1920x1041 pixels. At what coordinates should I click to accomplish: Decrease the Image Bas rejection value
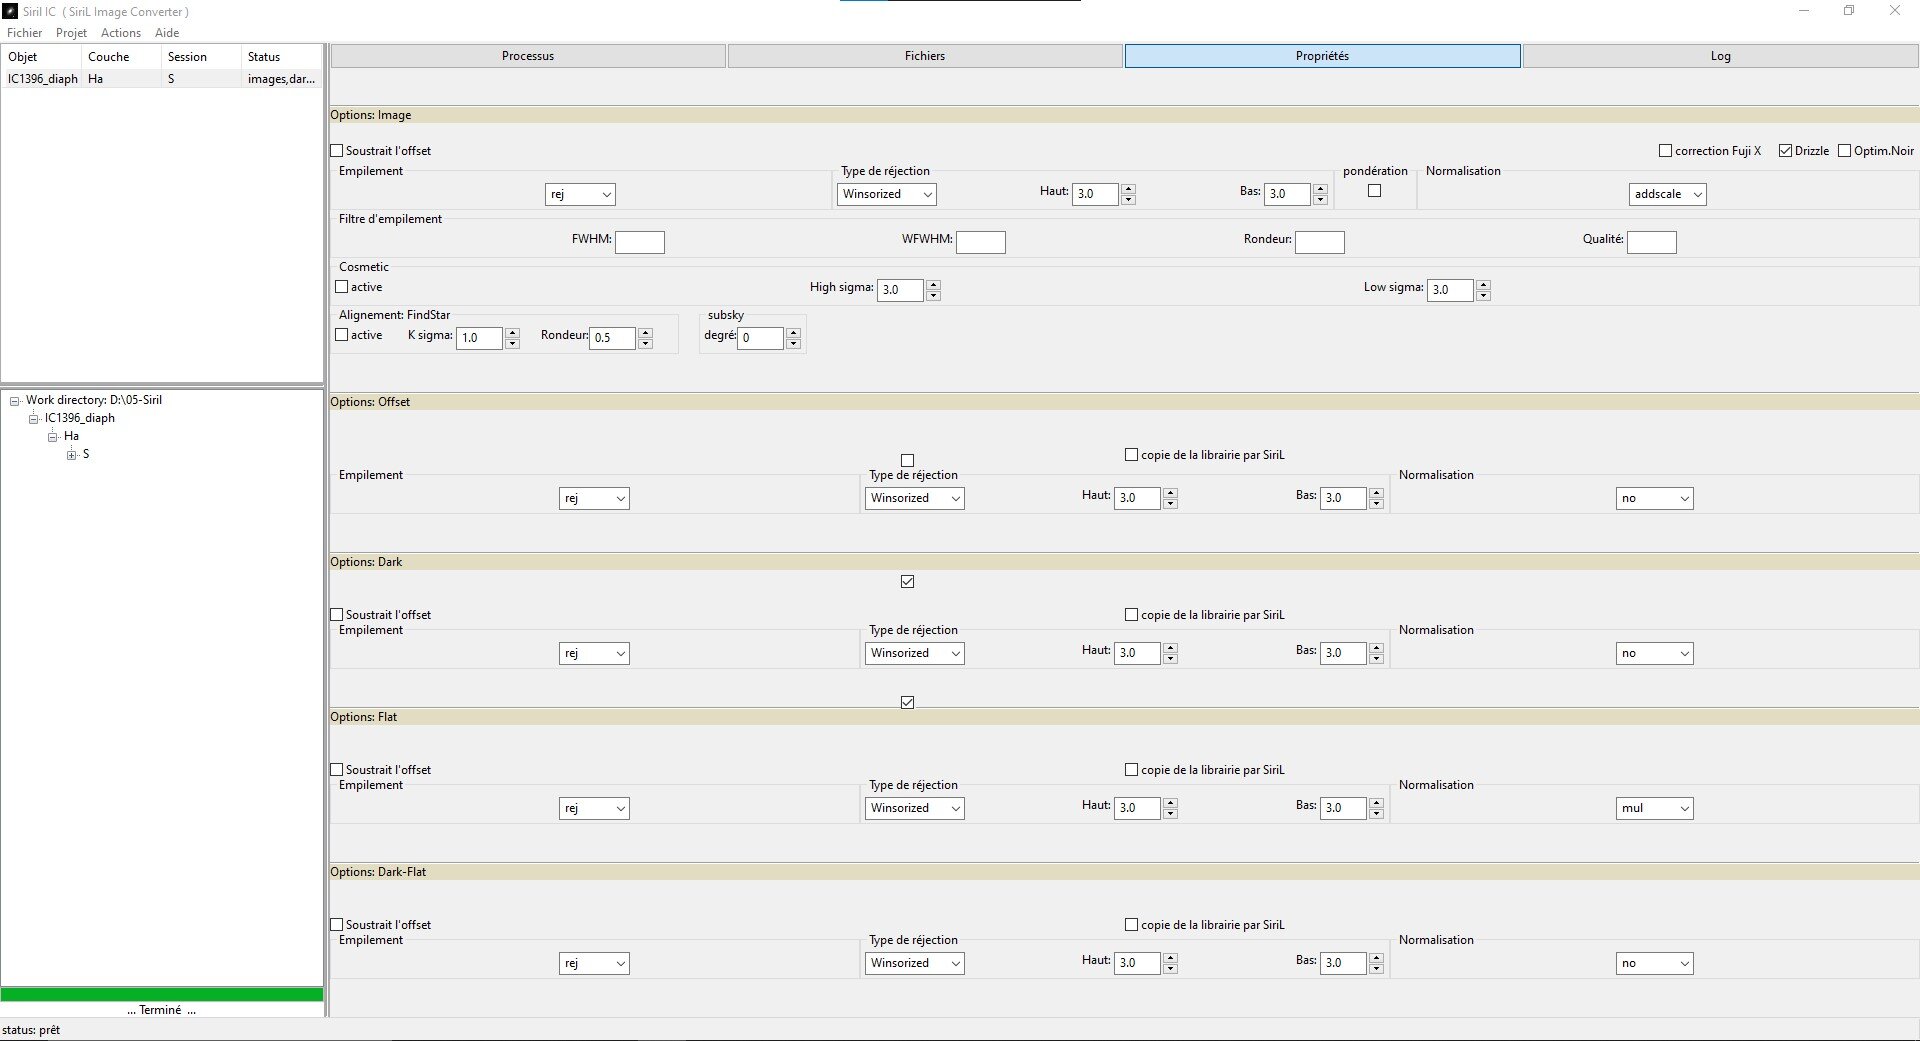1320,199
